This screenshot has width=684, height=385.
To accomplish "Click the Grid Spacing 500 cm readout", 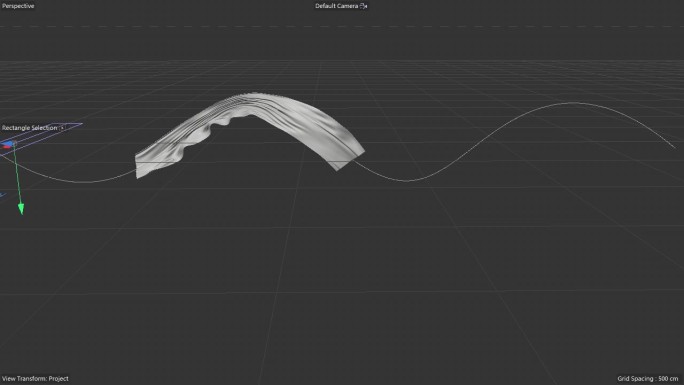I will 648,378.
